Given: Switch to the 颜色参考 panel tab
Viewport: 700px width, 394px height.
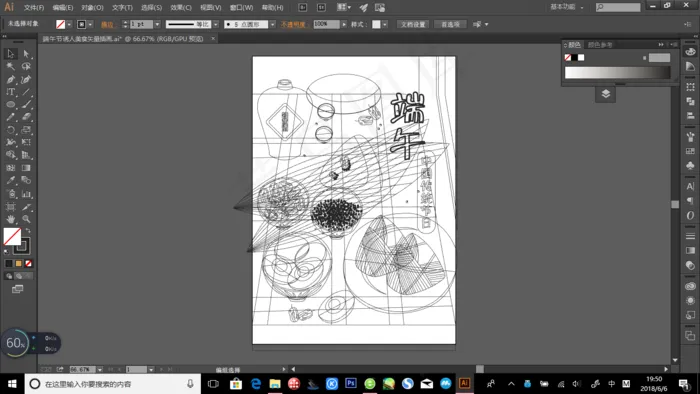Looking at the screenshot, I should (x=600, y=45).
